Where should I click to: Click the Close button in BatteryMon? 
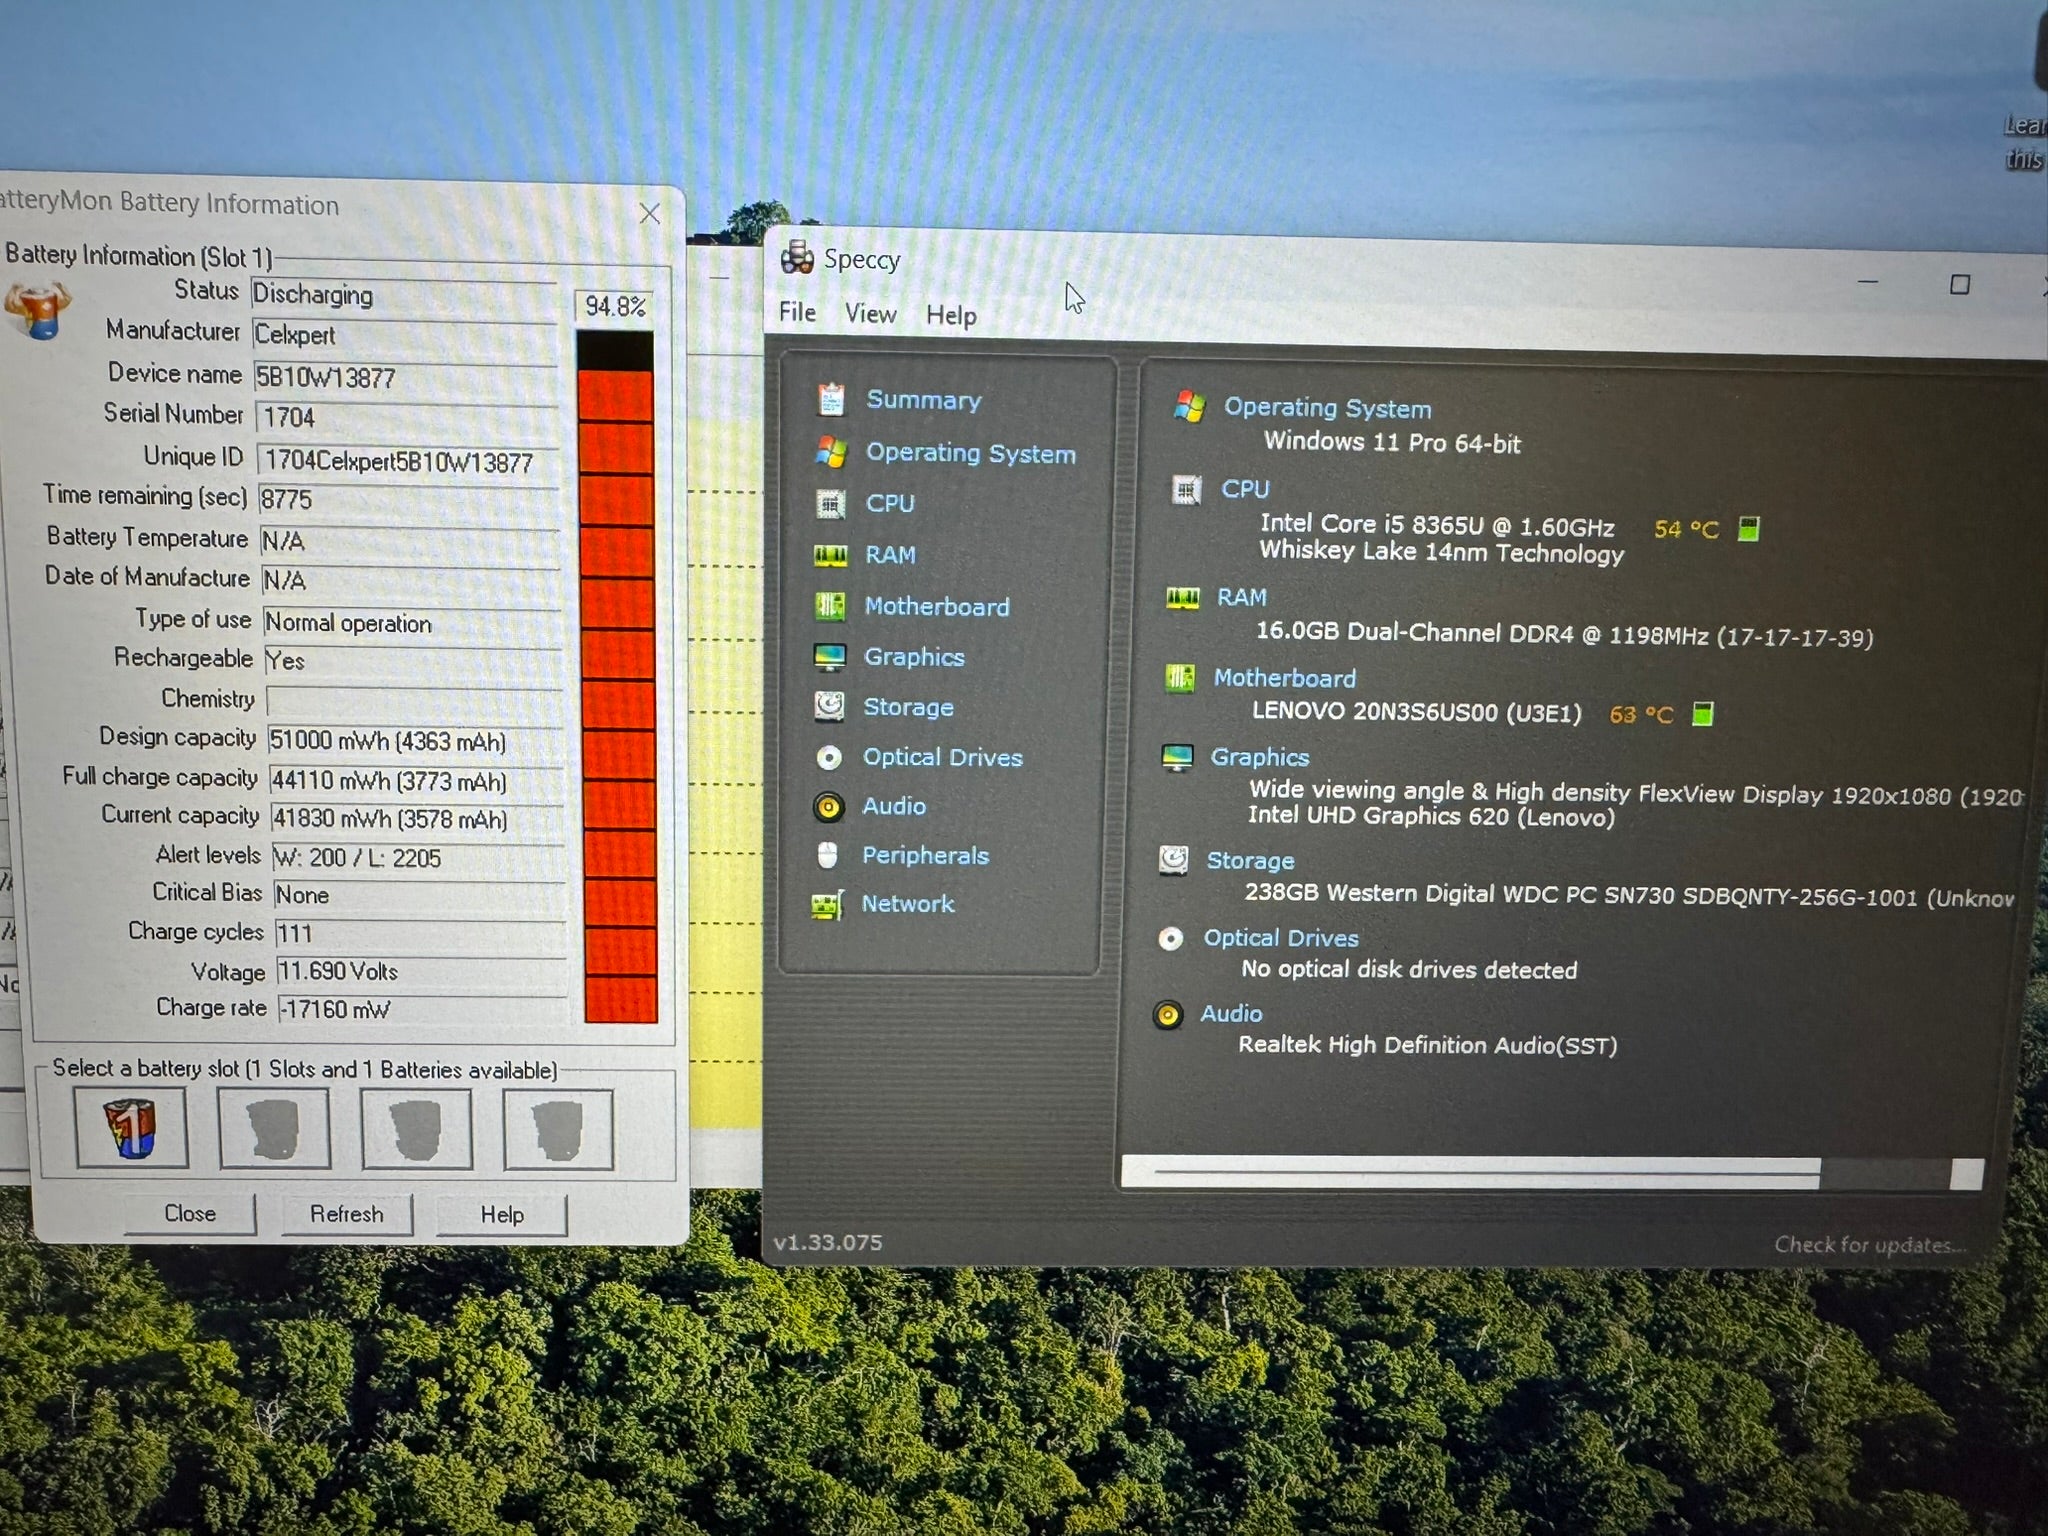[190, 1214]
